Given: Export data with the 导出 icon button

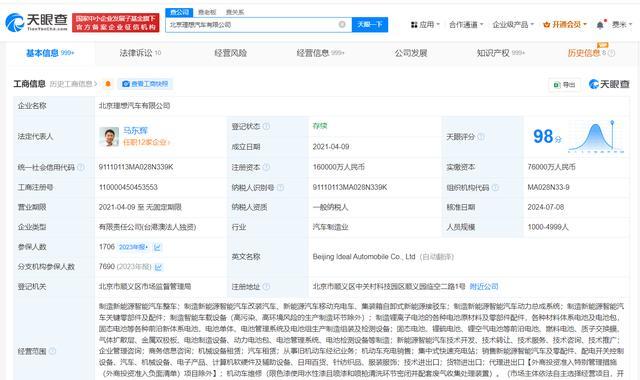Looking at the screenshot, I should pos(564,84).
